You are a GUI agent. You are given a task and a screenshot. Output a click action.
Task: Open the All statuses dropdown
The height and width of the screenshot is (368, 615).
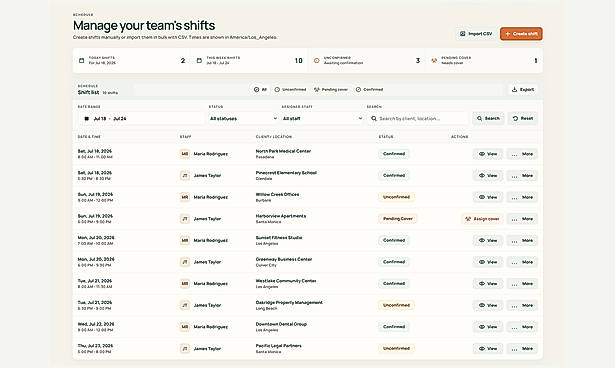coord(243,118)
